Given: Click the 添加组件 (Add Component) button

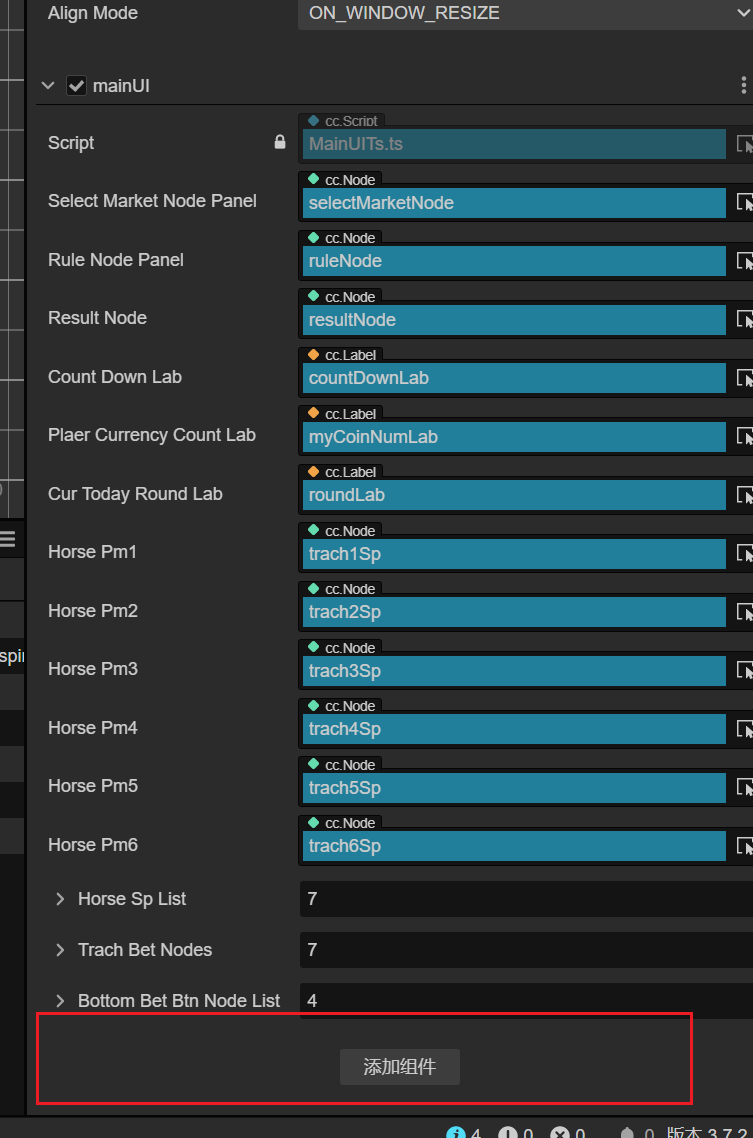Looking at the screenshot, I should [x=400, y=1067].
